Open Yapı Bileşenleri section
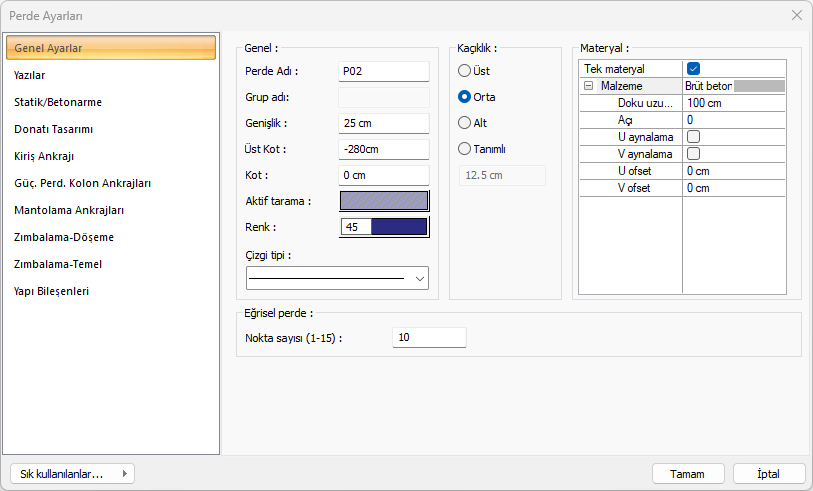The width and height of the screenshot is (813, 491). click(x=52, y=291)
